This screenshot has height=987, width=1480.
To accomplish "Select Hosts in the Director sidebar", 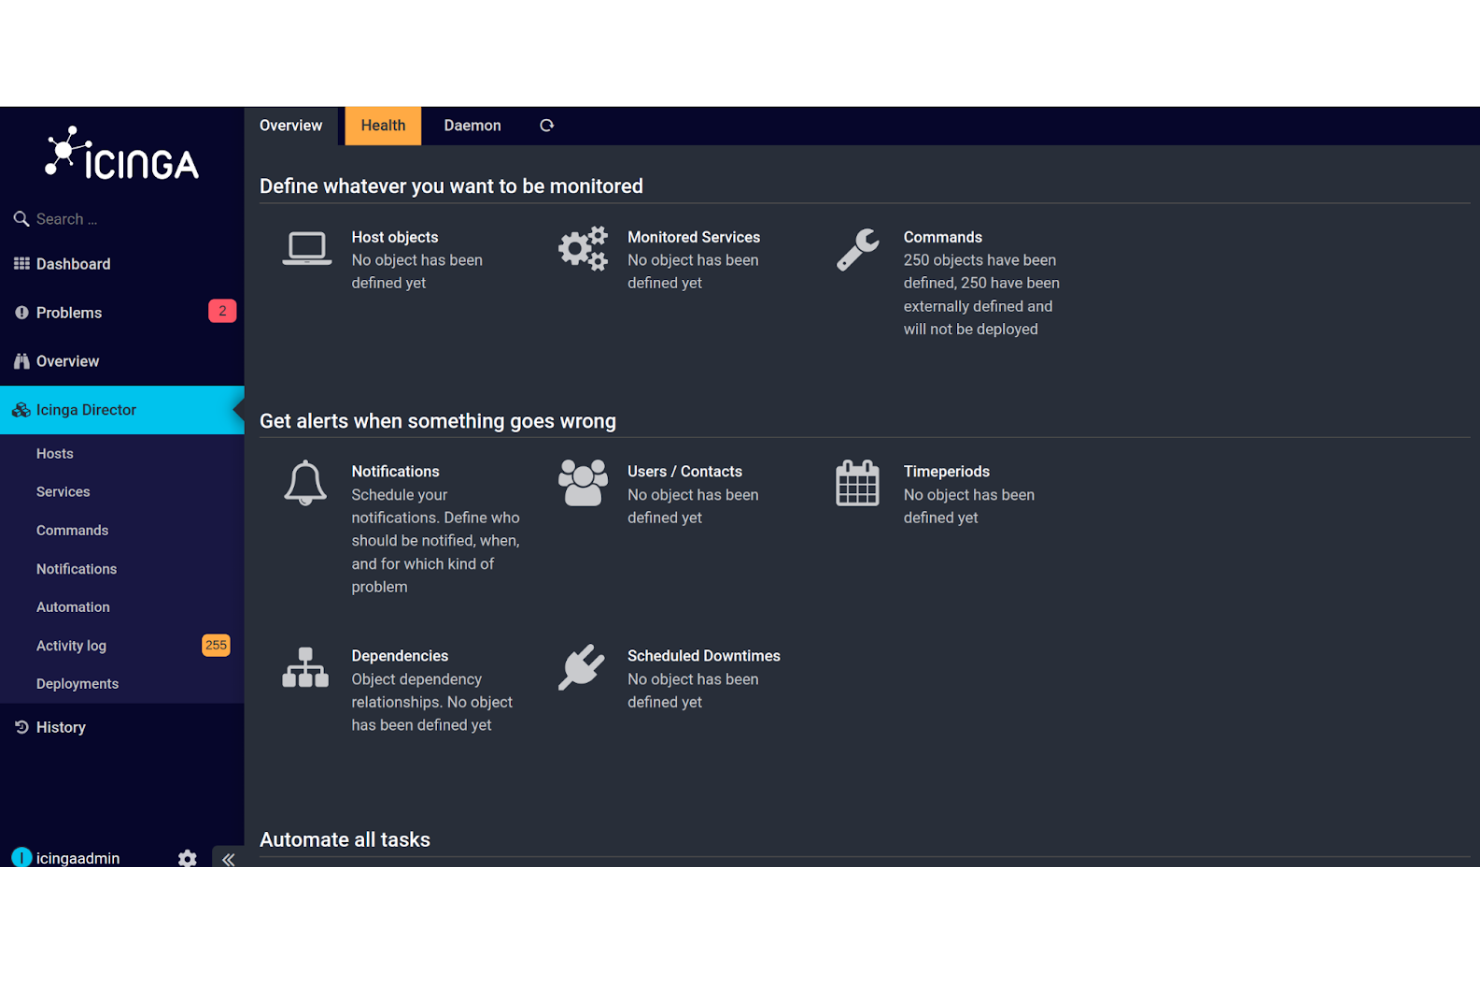I will coord(54,453).
